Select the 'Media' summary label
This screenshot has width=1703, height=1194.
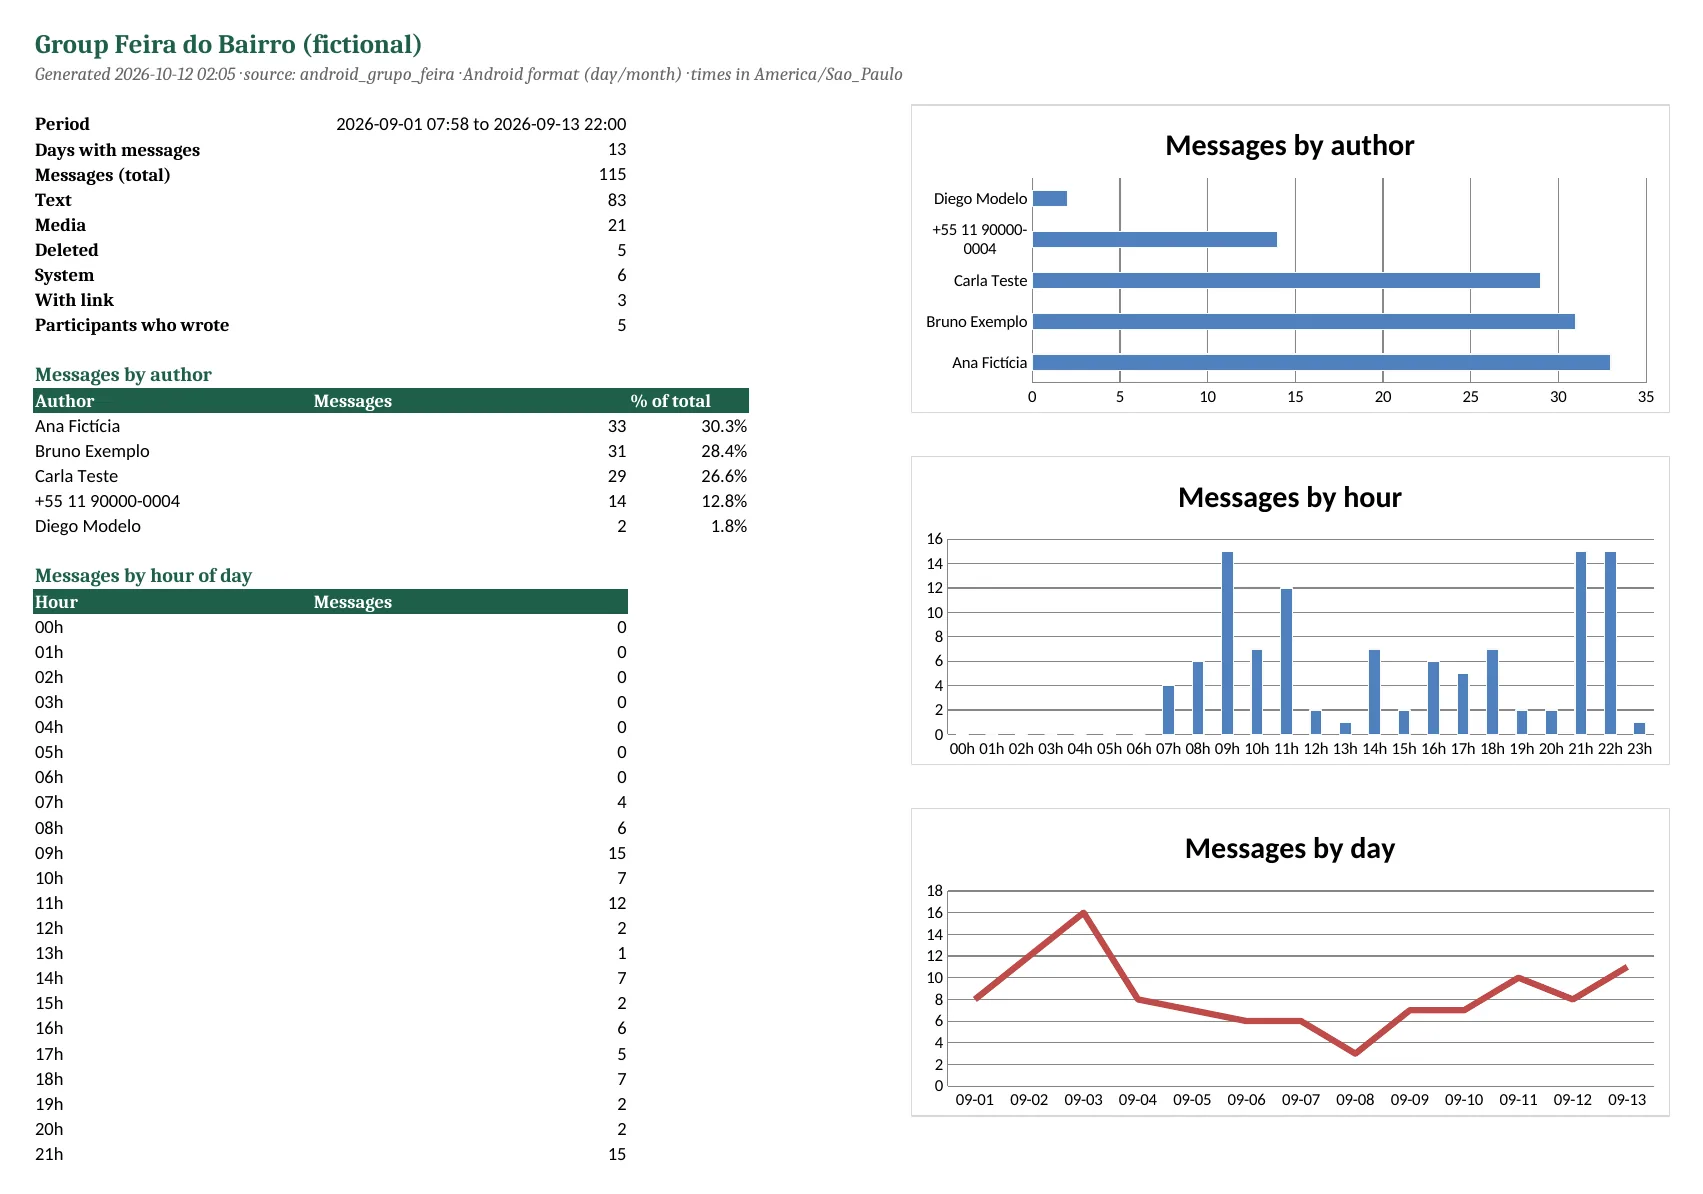coord(60,225)
